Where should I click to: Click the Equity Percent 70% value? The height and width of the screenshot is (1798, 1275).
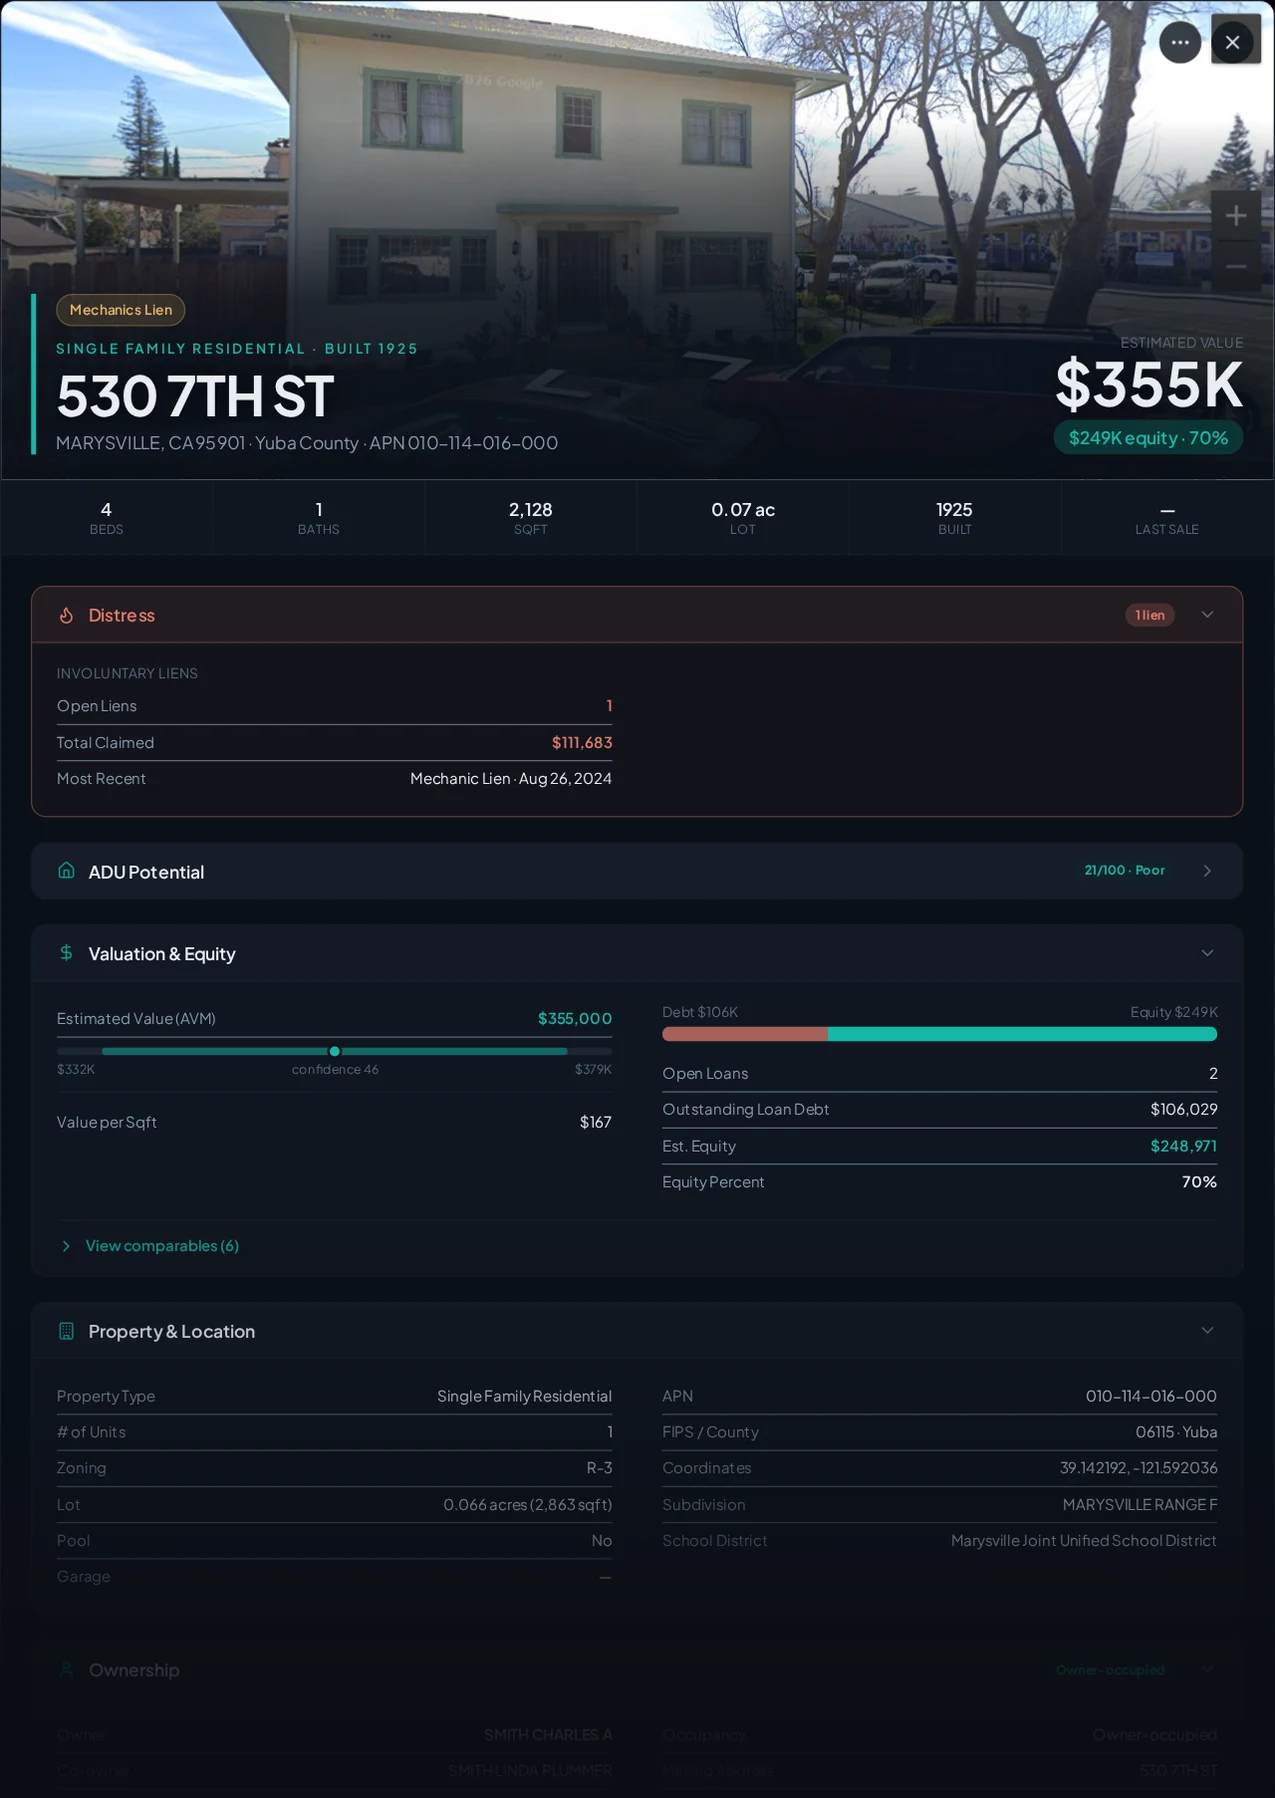(1199, 1182)
